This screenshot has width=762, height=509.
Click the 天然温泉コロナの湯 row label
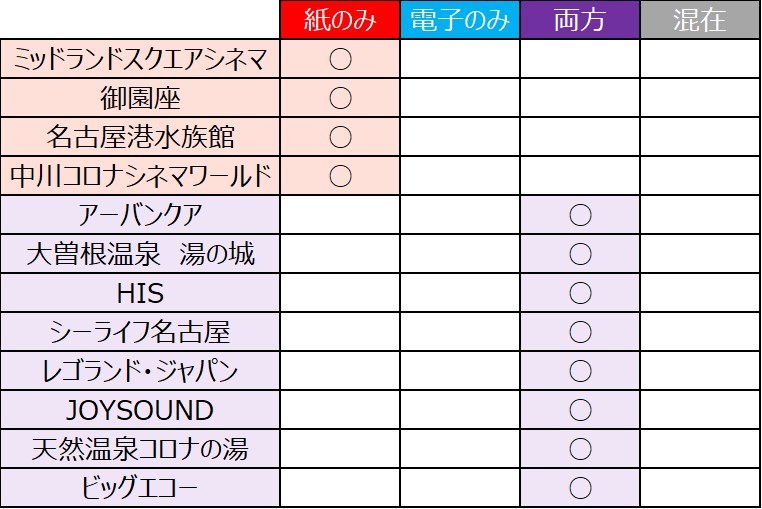141,449
